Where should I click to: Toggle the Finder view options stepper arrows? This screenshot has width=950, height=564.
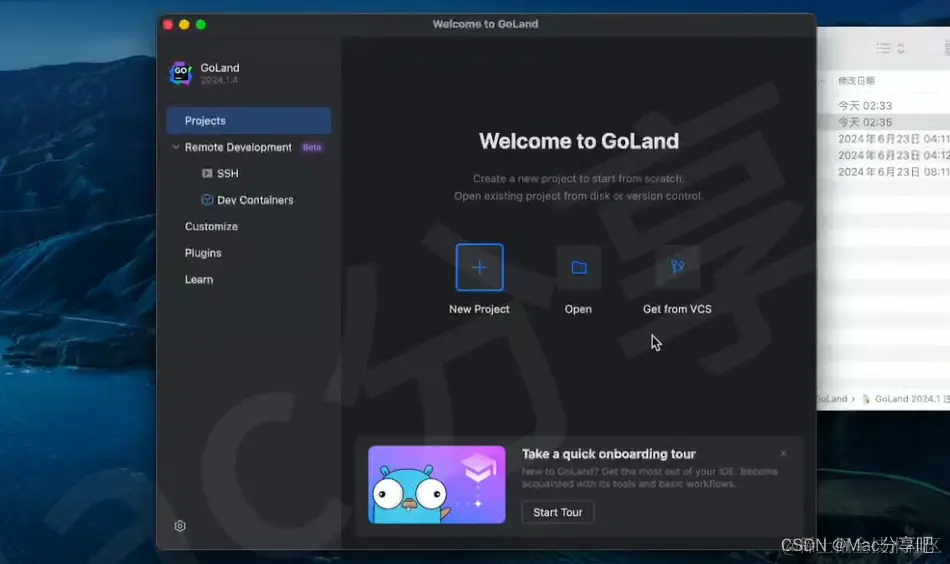[x=900, y=48]
